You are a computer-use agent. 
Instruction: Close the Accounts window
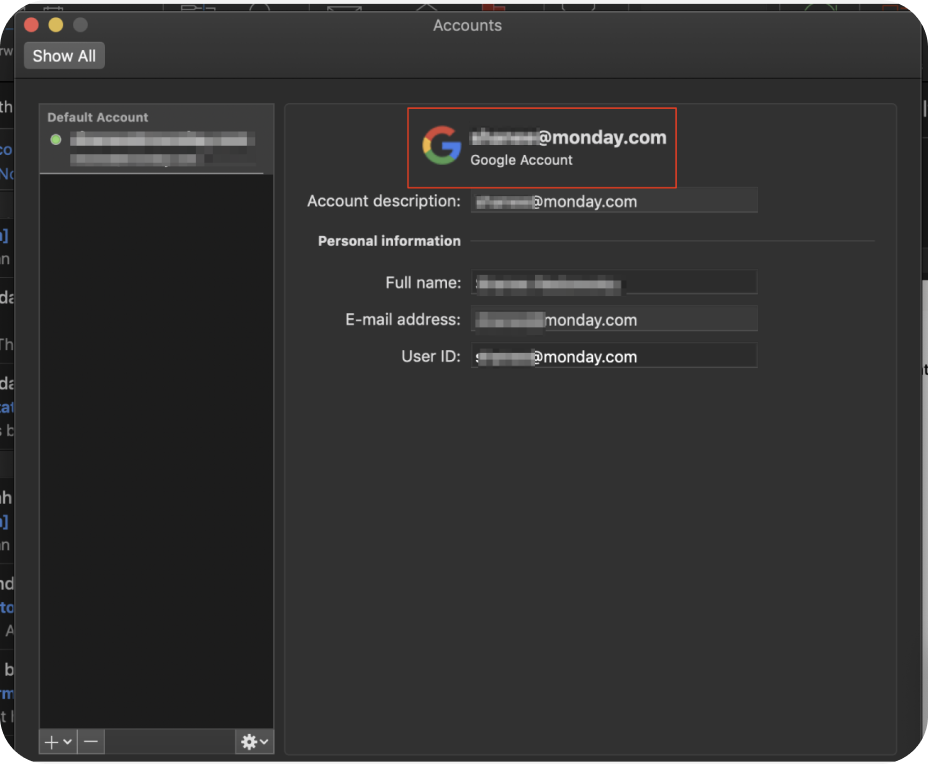click(31, 25)
